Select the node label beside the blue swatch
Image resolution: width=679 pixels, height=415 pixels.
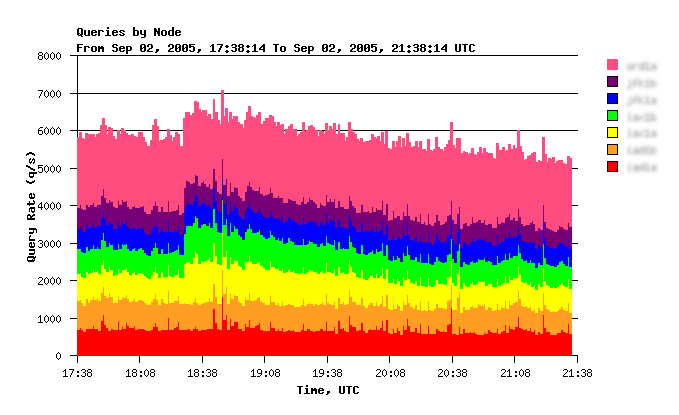coord(641,99)
